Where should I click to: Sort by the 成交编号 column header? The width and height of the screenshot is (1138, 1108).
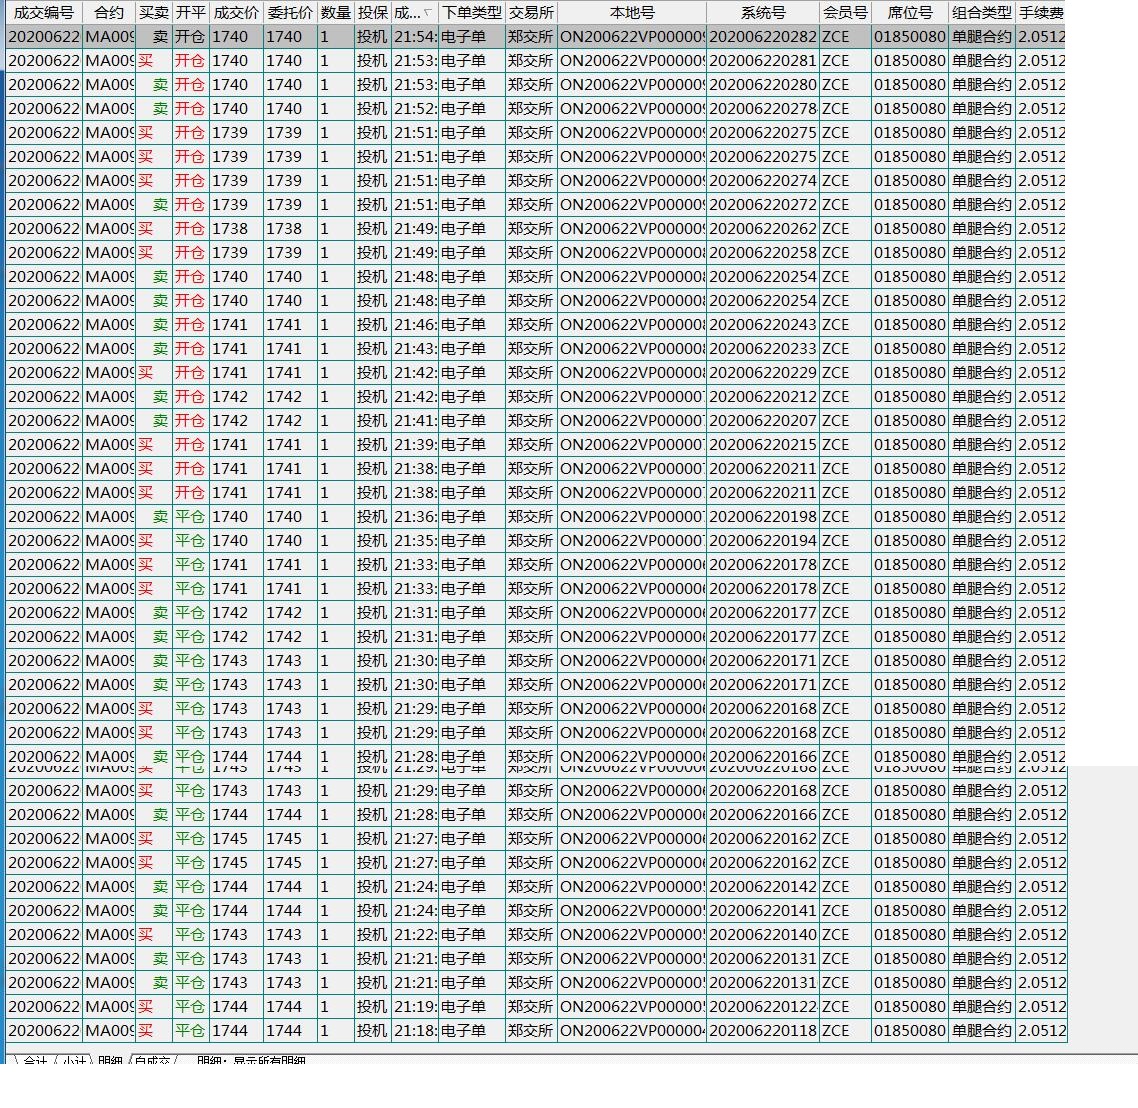point(44,12)
